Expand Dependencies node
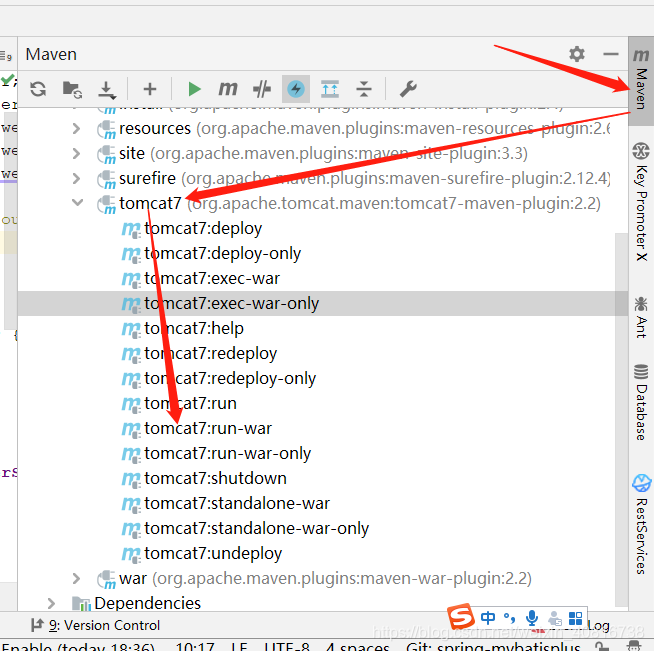The width and height of the screenshot is (654, 651). [x=51, y=603]
